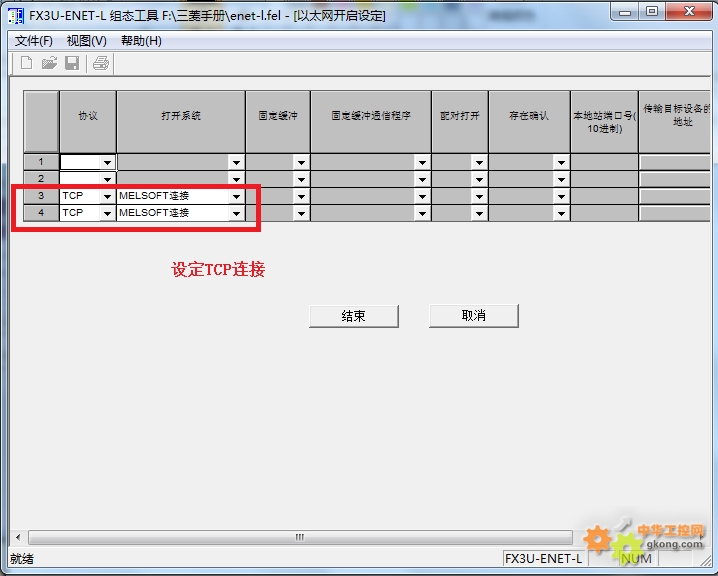This screenshot has width=718, height=576.
Task: Click the Print toolbar icon
Action: pos(101,63)
